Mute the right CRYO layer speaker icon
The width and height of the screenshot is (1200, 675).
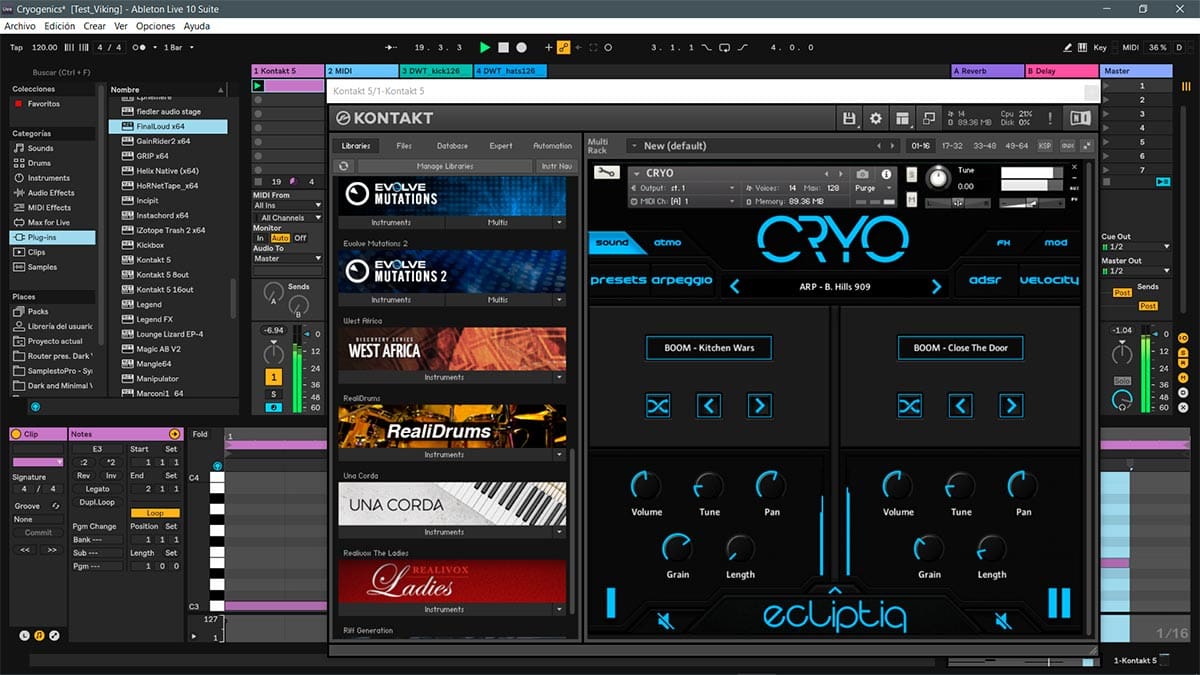(1003, 621)
